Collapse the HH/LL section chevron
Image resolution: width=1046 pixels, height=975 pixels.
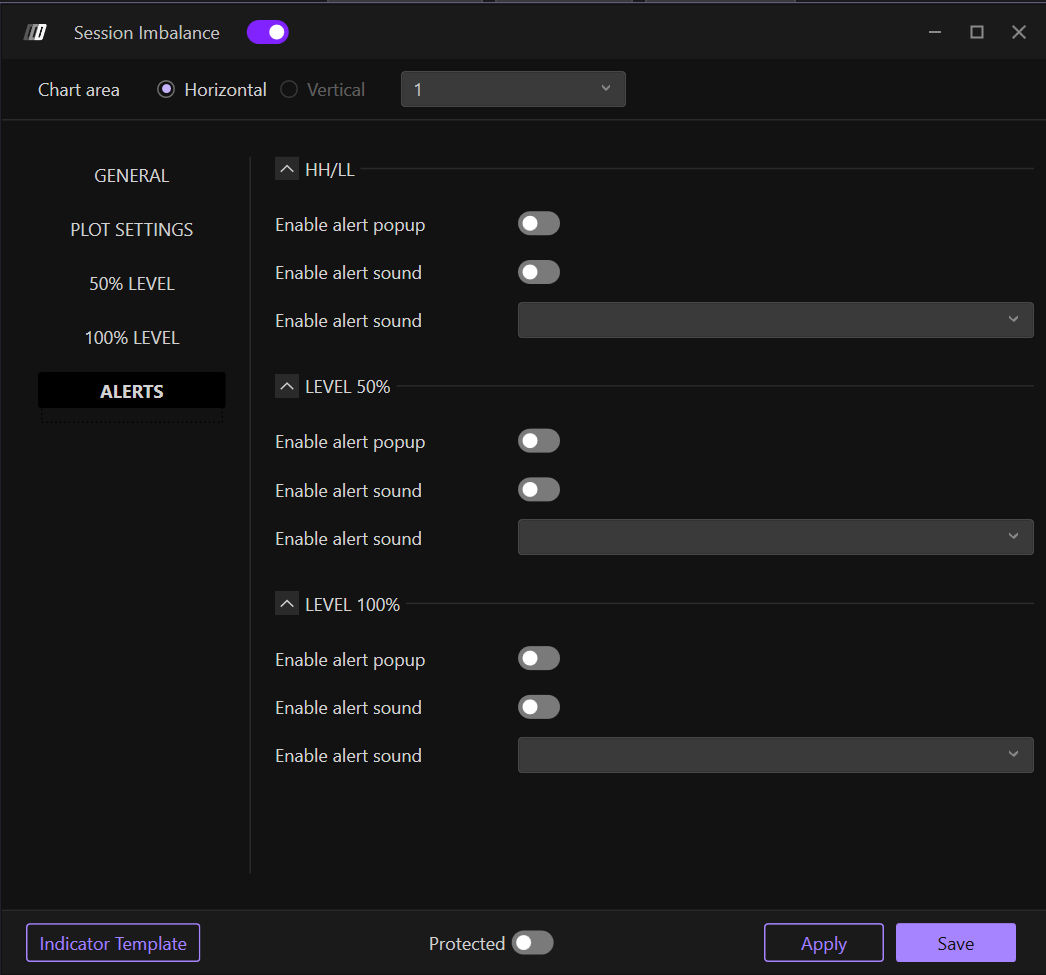[x=287, y=169]
